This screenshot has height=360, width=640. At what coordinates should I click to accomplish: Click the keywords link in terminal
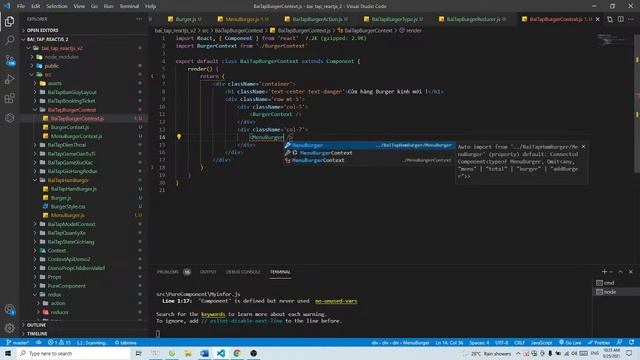[213, 314]
